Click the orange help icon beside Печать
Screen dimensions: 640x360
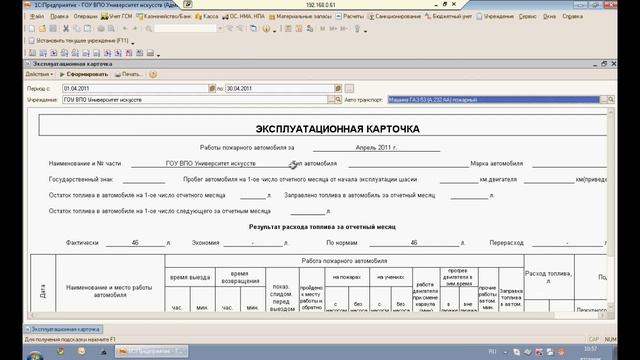(x=153, y=74)
